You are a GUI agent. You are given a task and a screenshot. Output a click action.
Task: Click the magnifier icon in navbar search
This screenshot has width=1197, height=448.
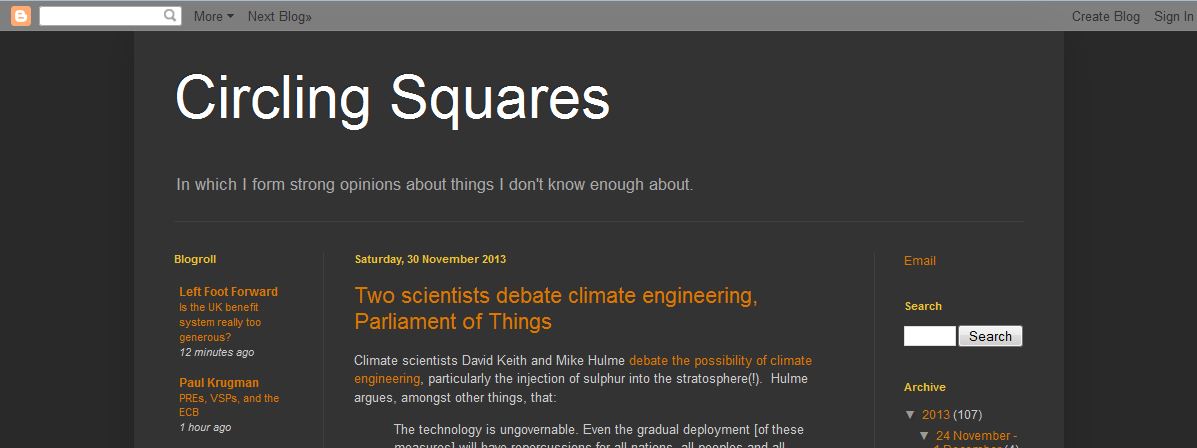coord(170,16)
